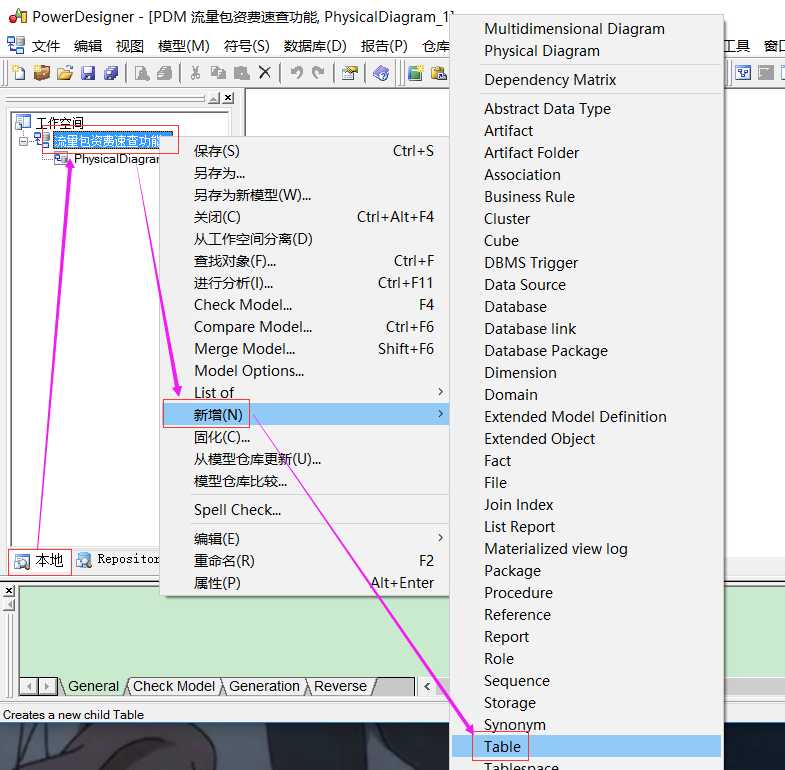The width and height of the screenshot is (785, 770).
Task: Click the gray icon after the blue diagram icon
Action: coord(766,73)
